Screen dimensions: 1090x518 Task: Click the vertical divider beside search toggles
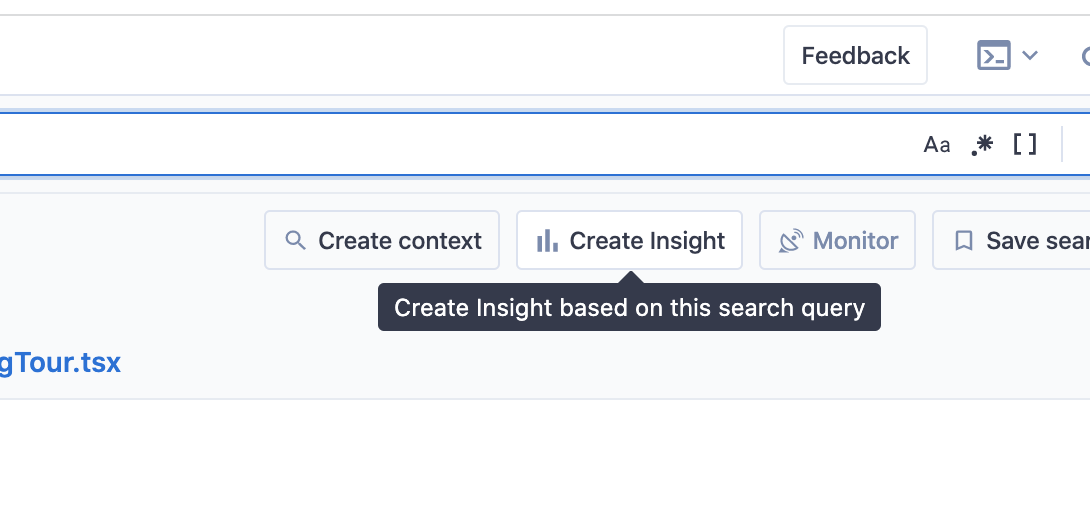click(1061, 145)
